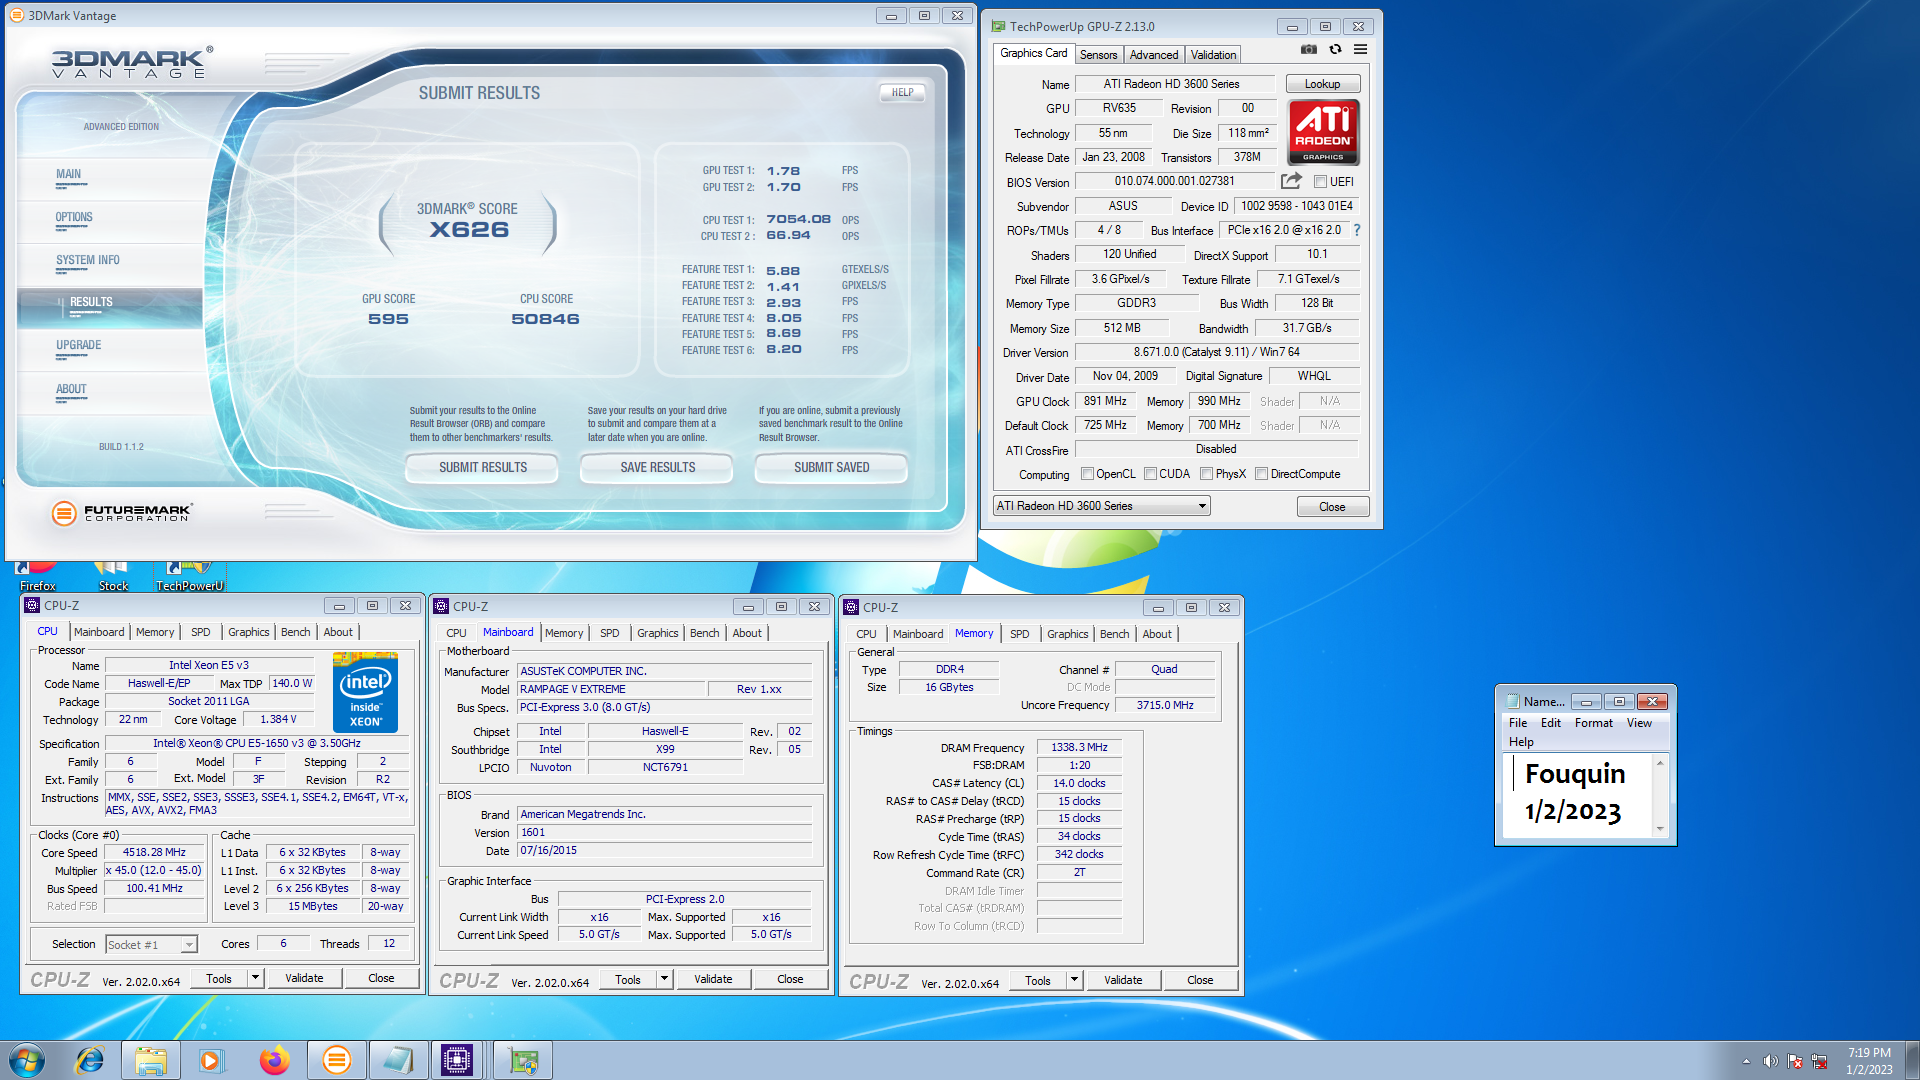Open the GPU-Z hamburger menu
The width and height of the screenshot is (1920, 1080).
point(1360,49)
